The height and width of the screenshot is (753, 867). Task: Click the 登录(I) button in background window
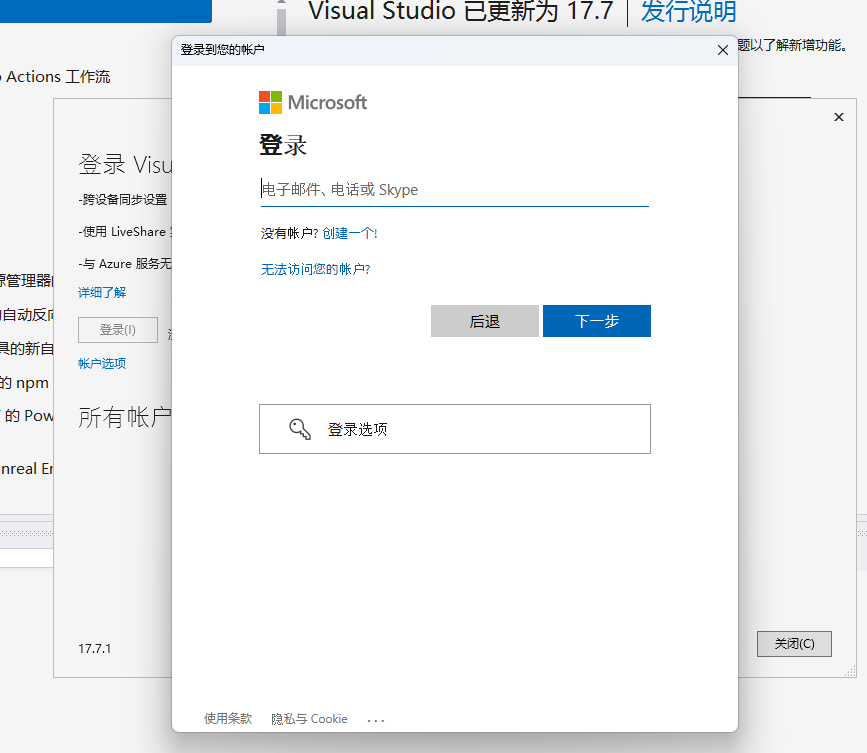coord(118,330)
